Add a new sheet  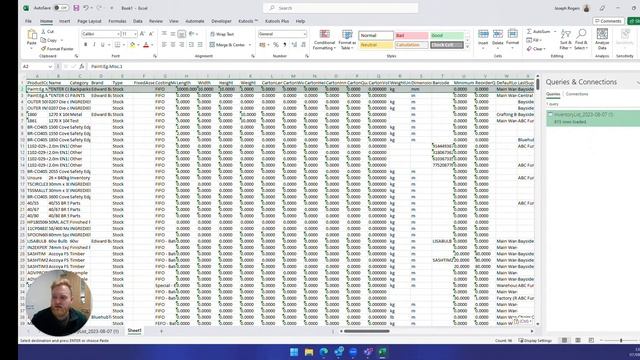click(161, 331)
